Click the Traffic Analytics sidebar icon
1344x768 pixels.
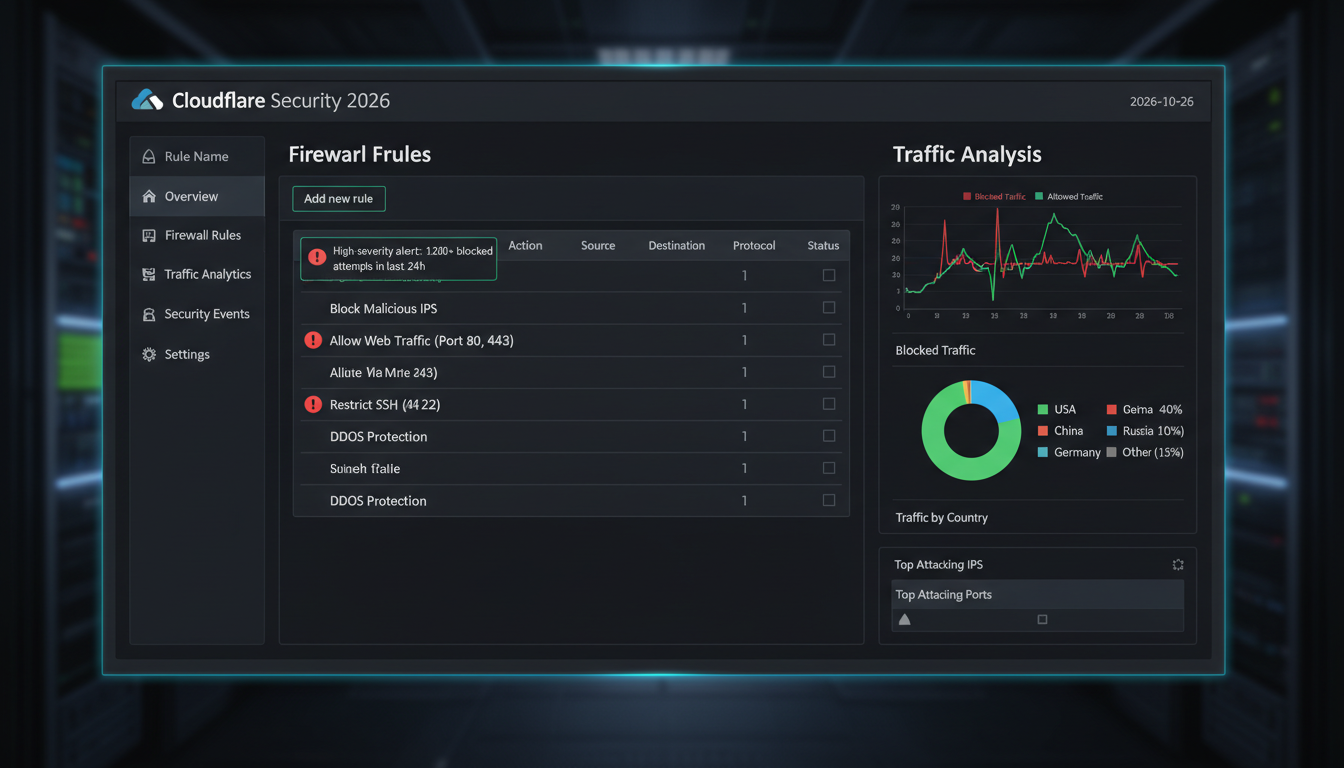point(149,274)
